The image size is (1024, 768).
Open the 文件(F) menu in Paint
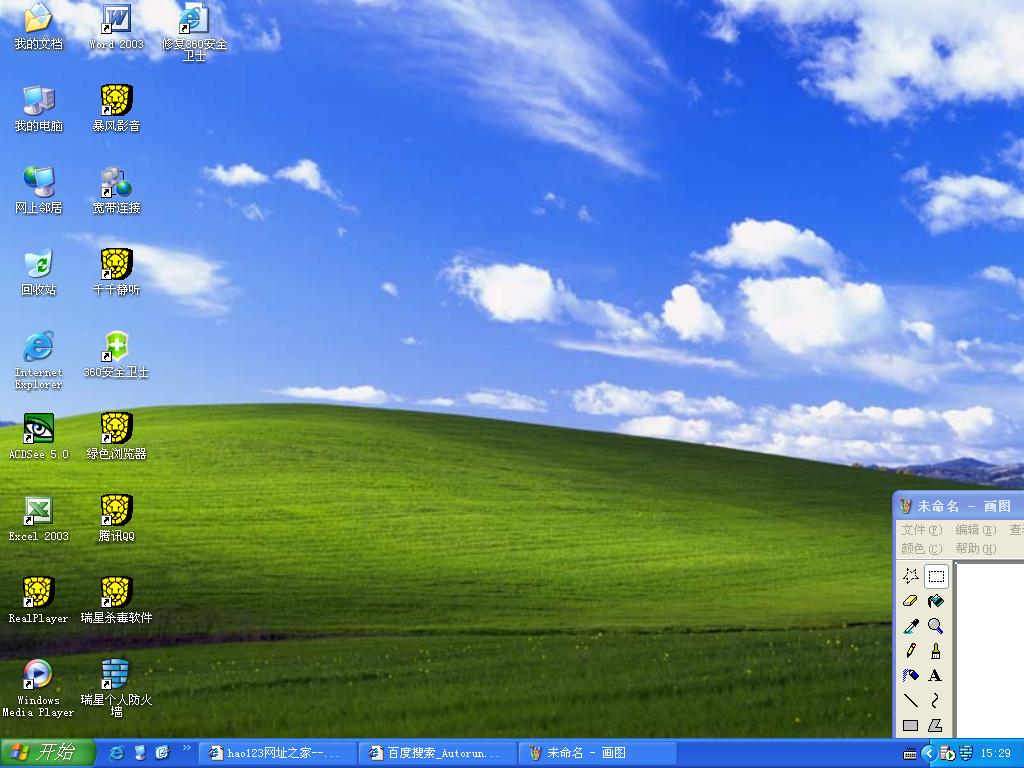[921, 530]
